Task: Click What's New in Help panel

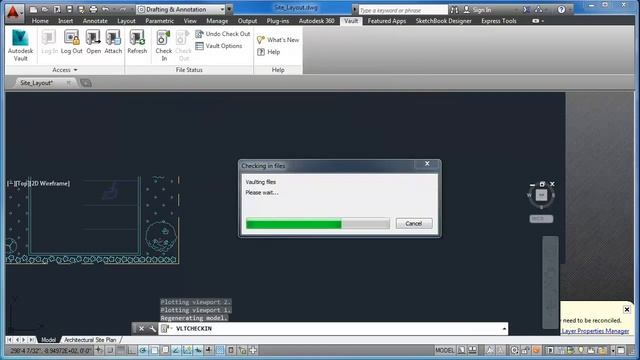Action: (278, 40)
